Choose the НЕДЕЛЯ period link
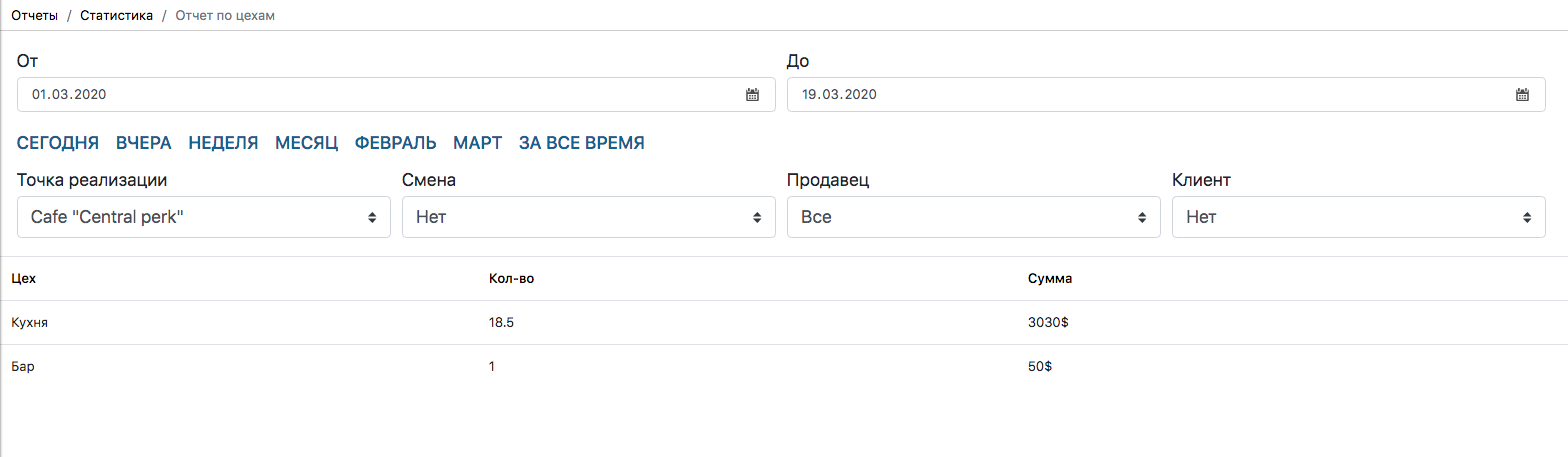 (x=223, y=143)
